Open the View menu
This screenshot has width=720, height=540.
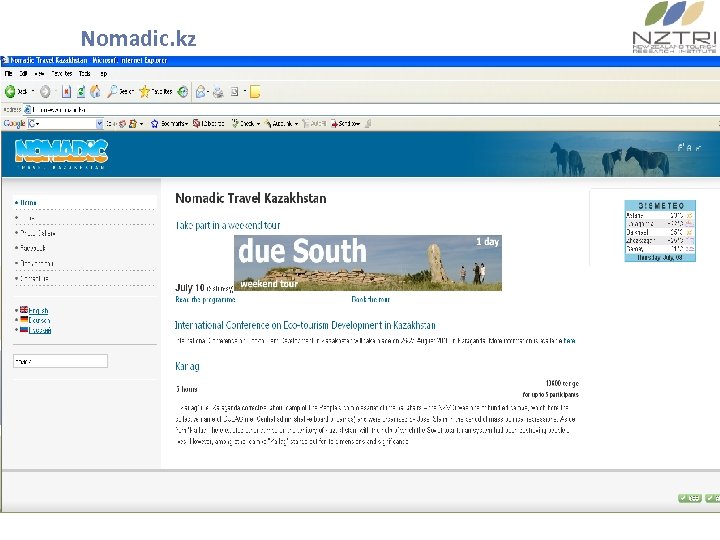[x=39, y=73]
